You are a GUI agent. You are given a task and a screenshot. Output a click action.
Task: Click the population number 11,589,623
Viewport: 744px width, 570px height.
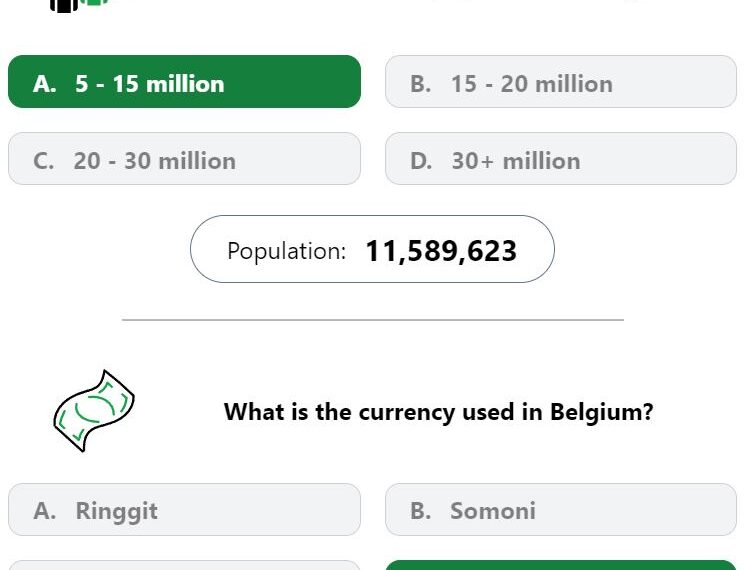[441, 251]
